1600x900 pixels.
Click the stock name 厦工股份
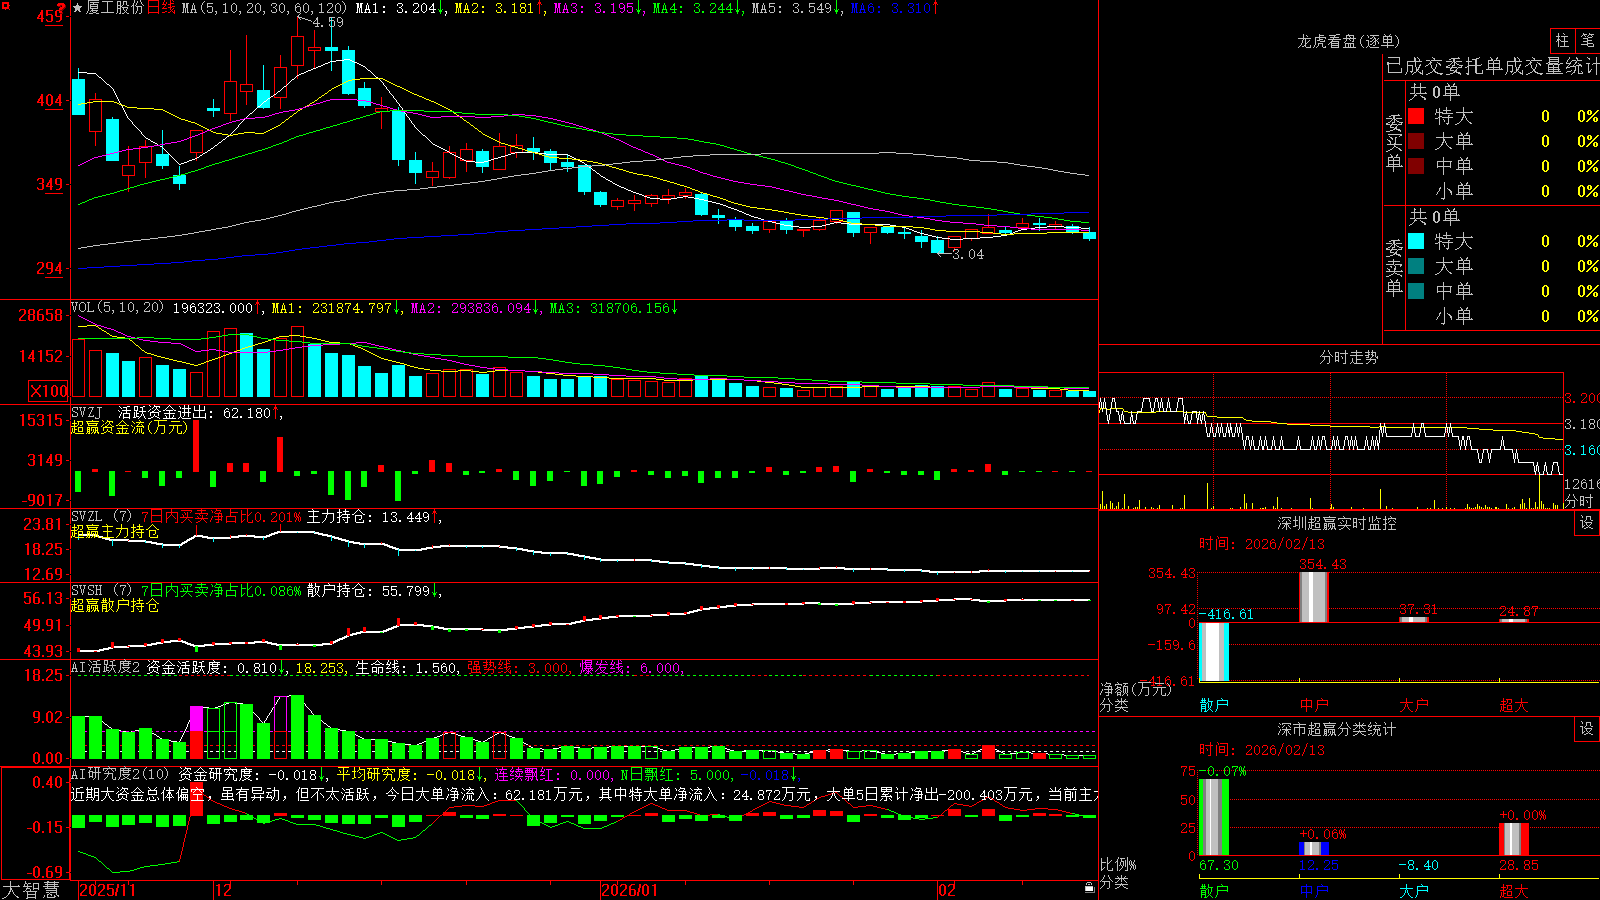(115, 8)
